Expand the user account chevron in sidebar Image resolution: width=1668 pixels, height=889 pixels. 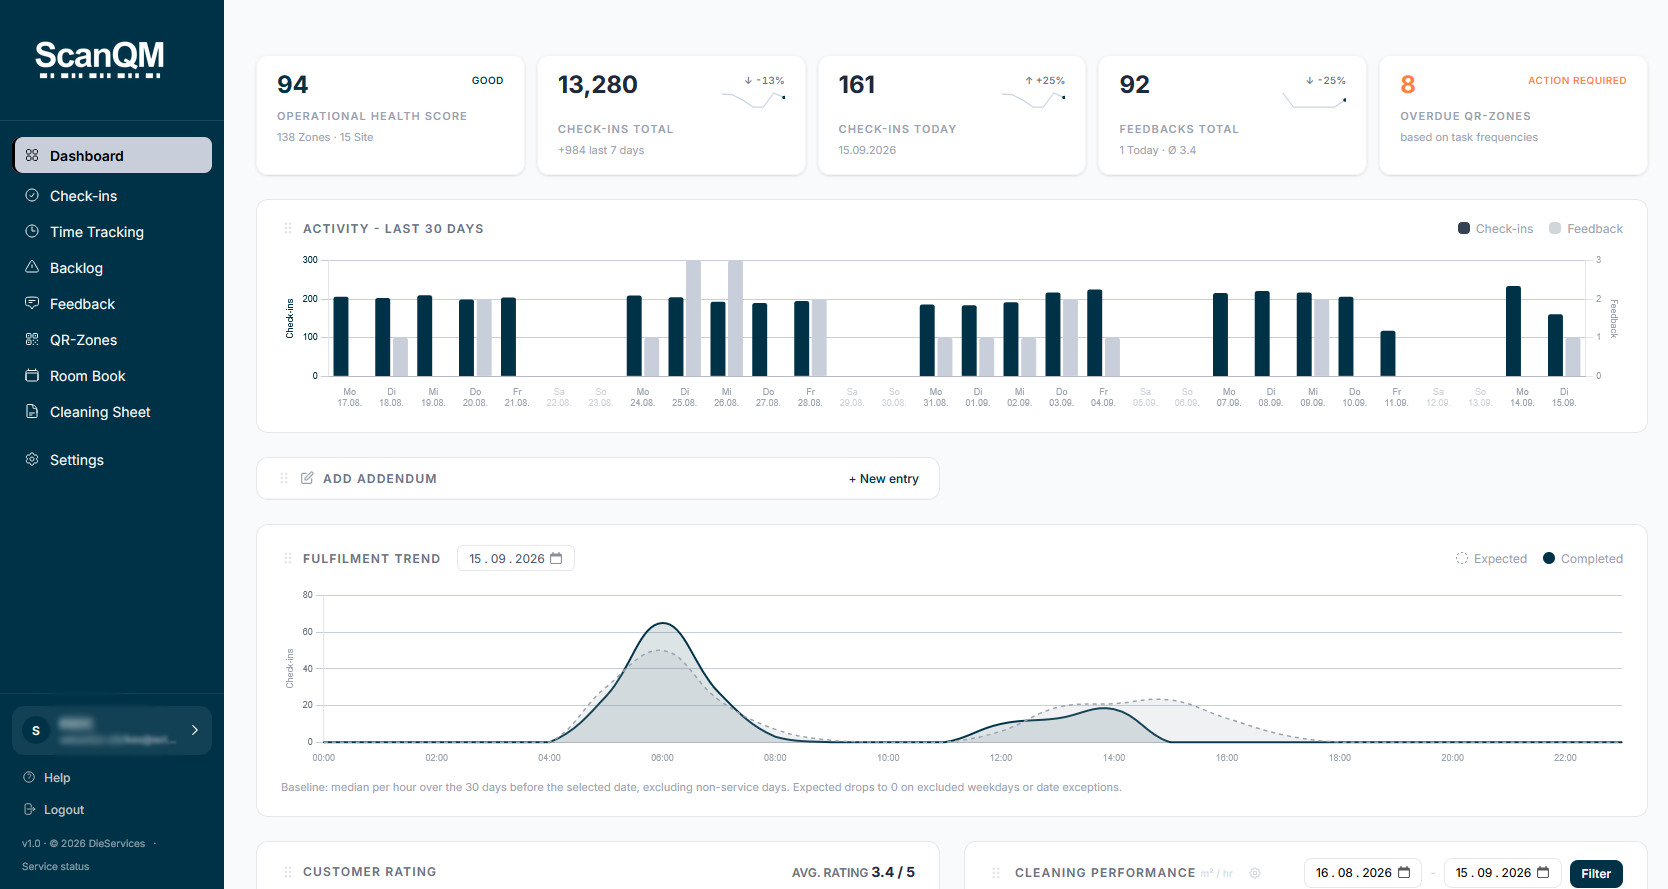(195, 730)
